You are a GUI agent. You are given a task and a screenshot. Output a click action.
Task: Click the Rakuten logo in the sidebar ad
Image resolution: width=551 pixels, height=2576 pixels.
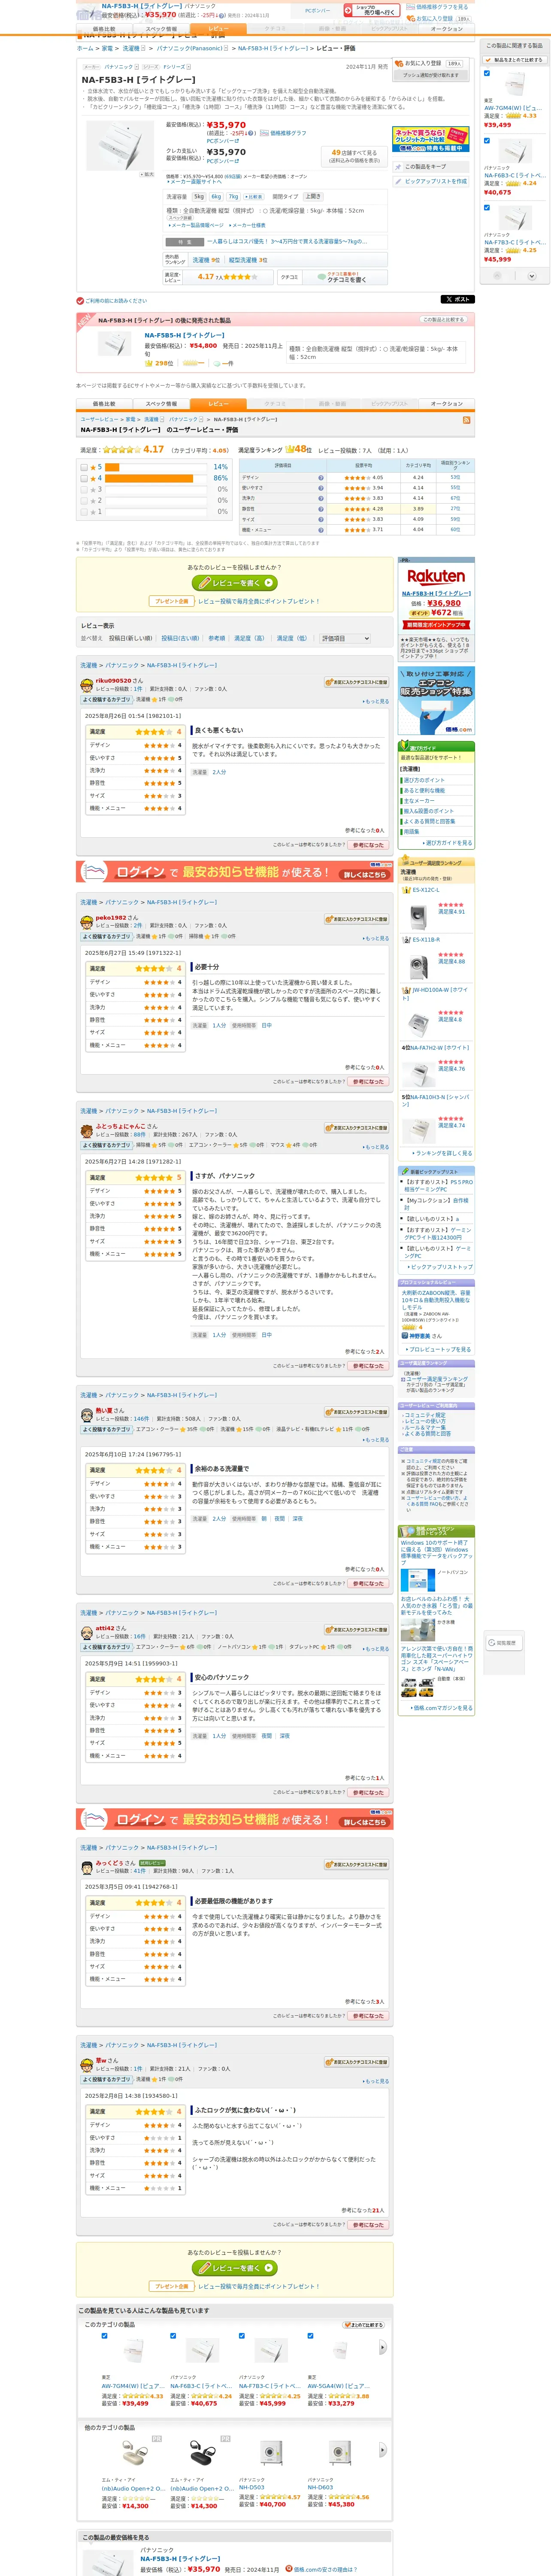click(436, 577)
